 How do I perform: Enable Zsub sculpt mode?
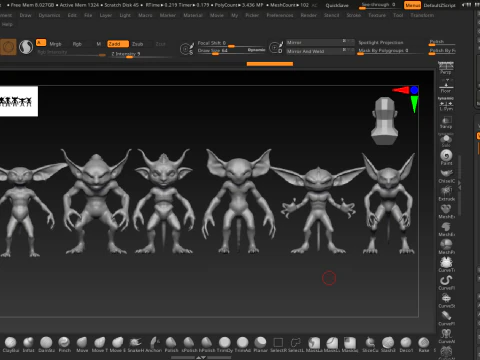coord(137,44)
